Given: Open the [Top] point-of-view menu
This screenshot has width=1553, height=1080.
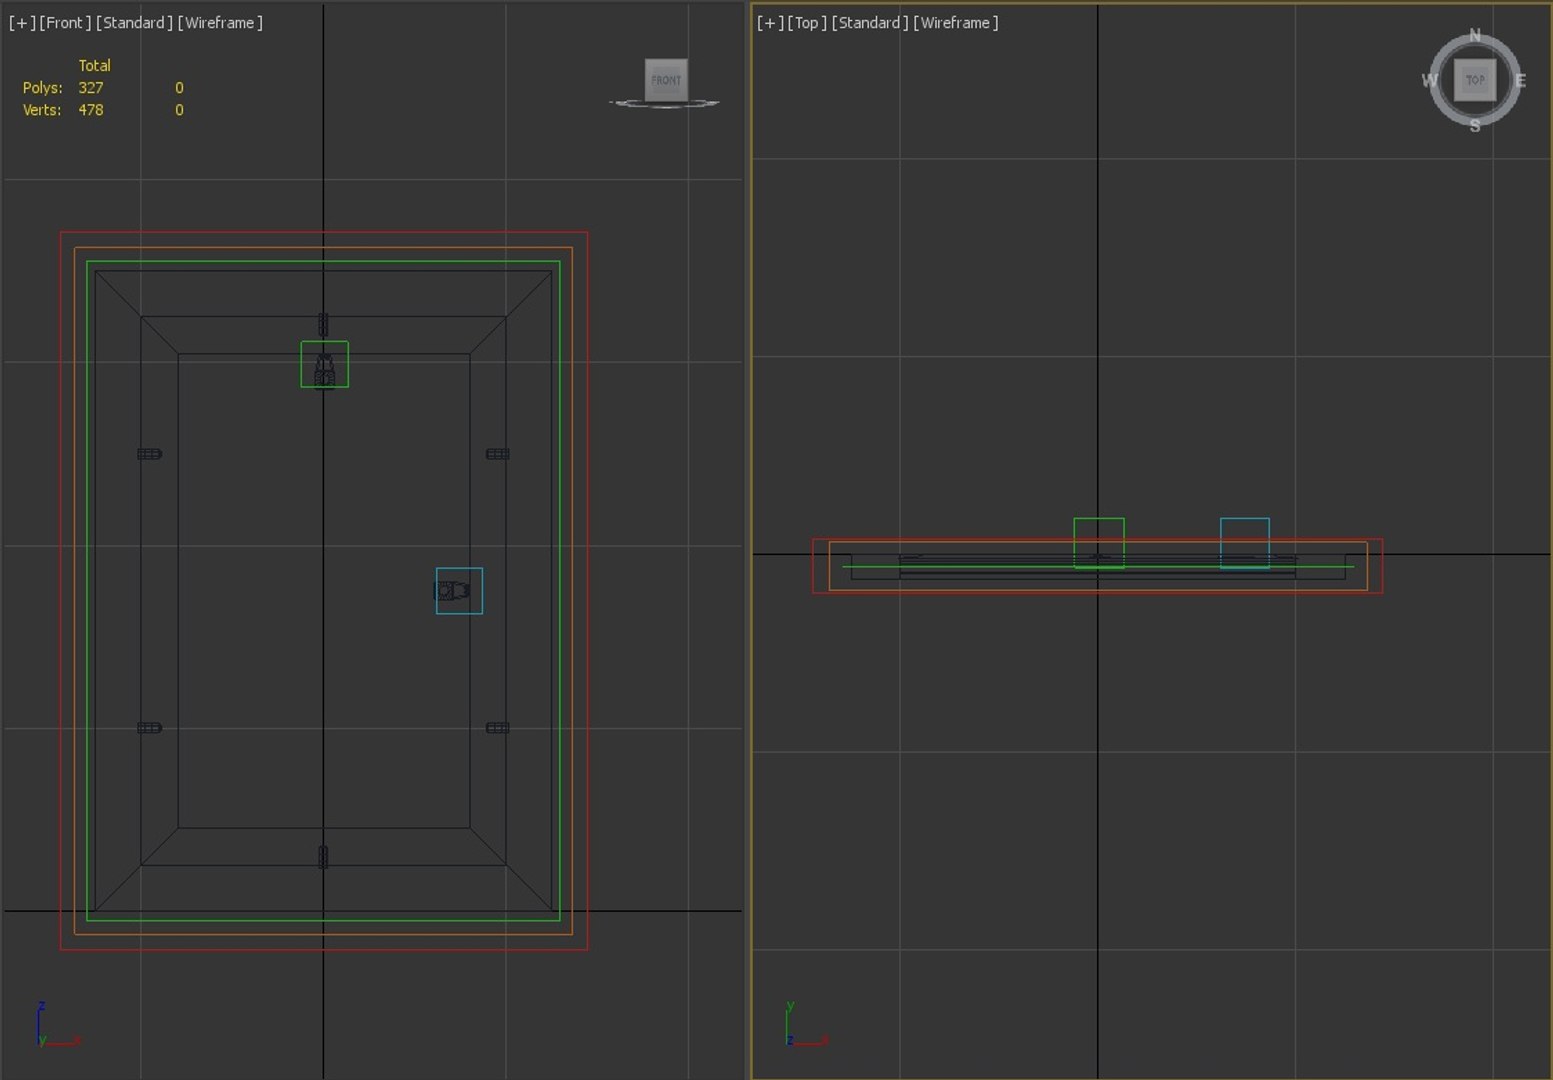Looking at the screenshot, I should [x=807, y=22].
